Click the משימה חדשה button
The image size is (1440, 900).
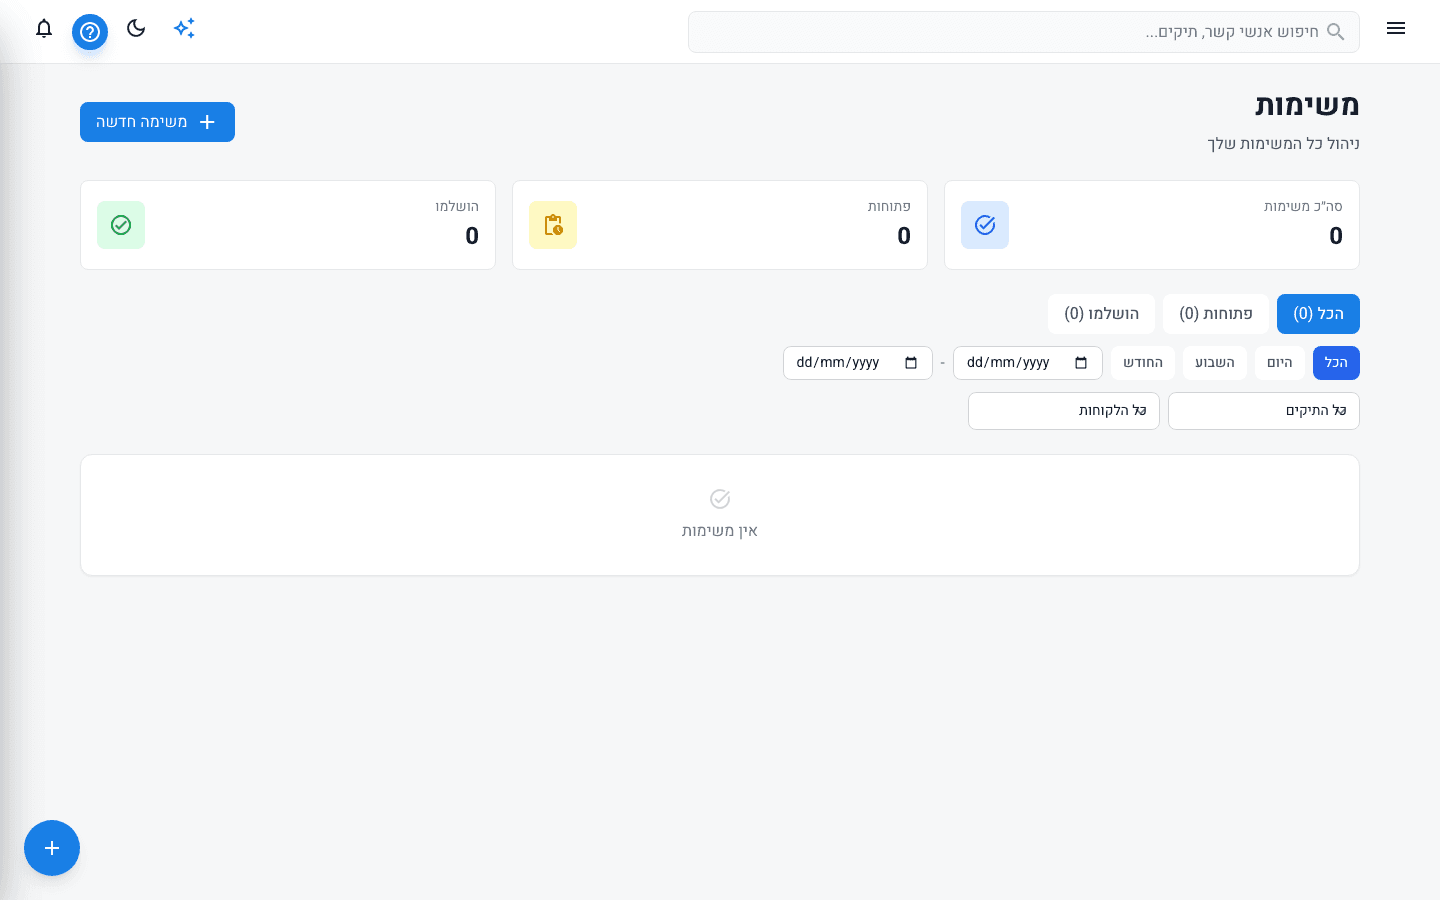click(x=157, y=122)
